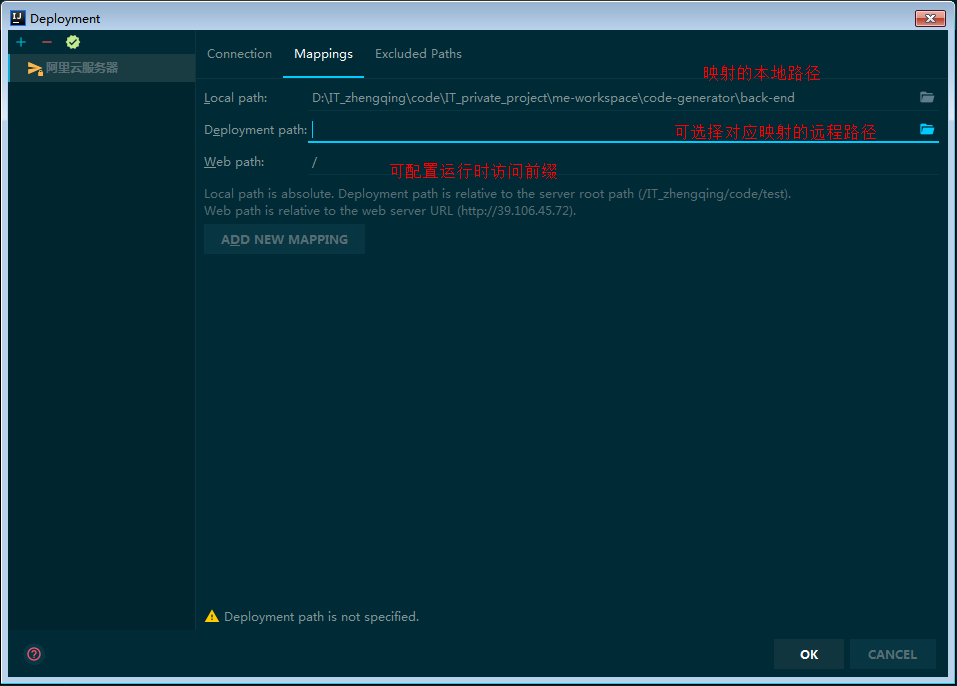Browse for Local path folder icon
This screenshot has height=686, width=957.
pyautogui.click(x=926, y=97)
